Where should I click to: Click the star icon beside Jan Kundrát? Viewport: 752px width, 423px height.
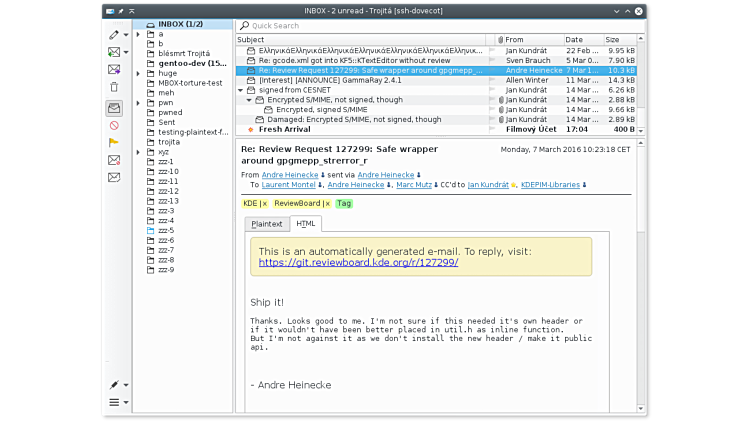point(513,185)
